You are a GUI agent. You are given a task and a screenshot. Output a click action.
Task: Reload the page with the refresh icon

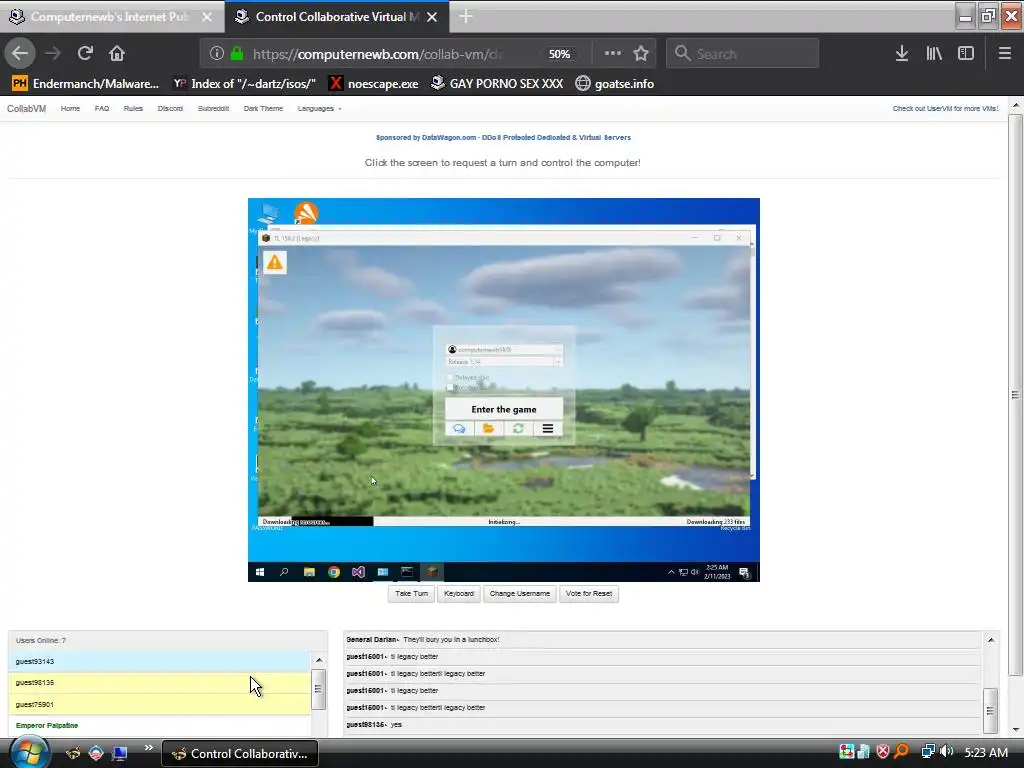(85, 54)
